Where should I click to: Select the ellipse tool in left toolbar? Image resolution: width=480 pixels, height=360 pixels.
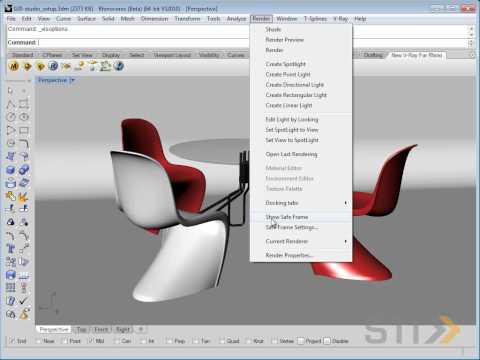click(24, 117)
